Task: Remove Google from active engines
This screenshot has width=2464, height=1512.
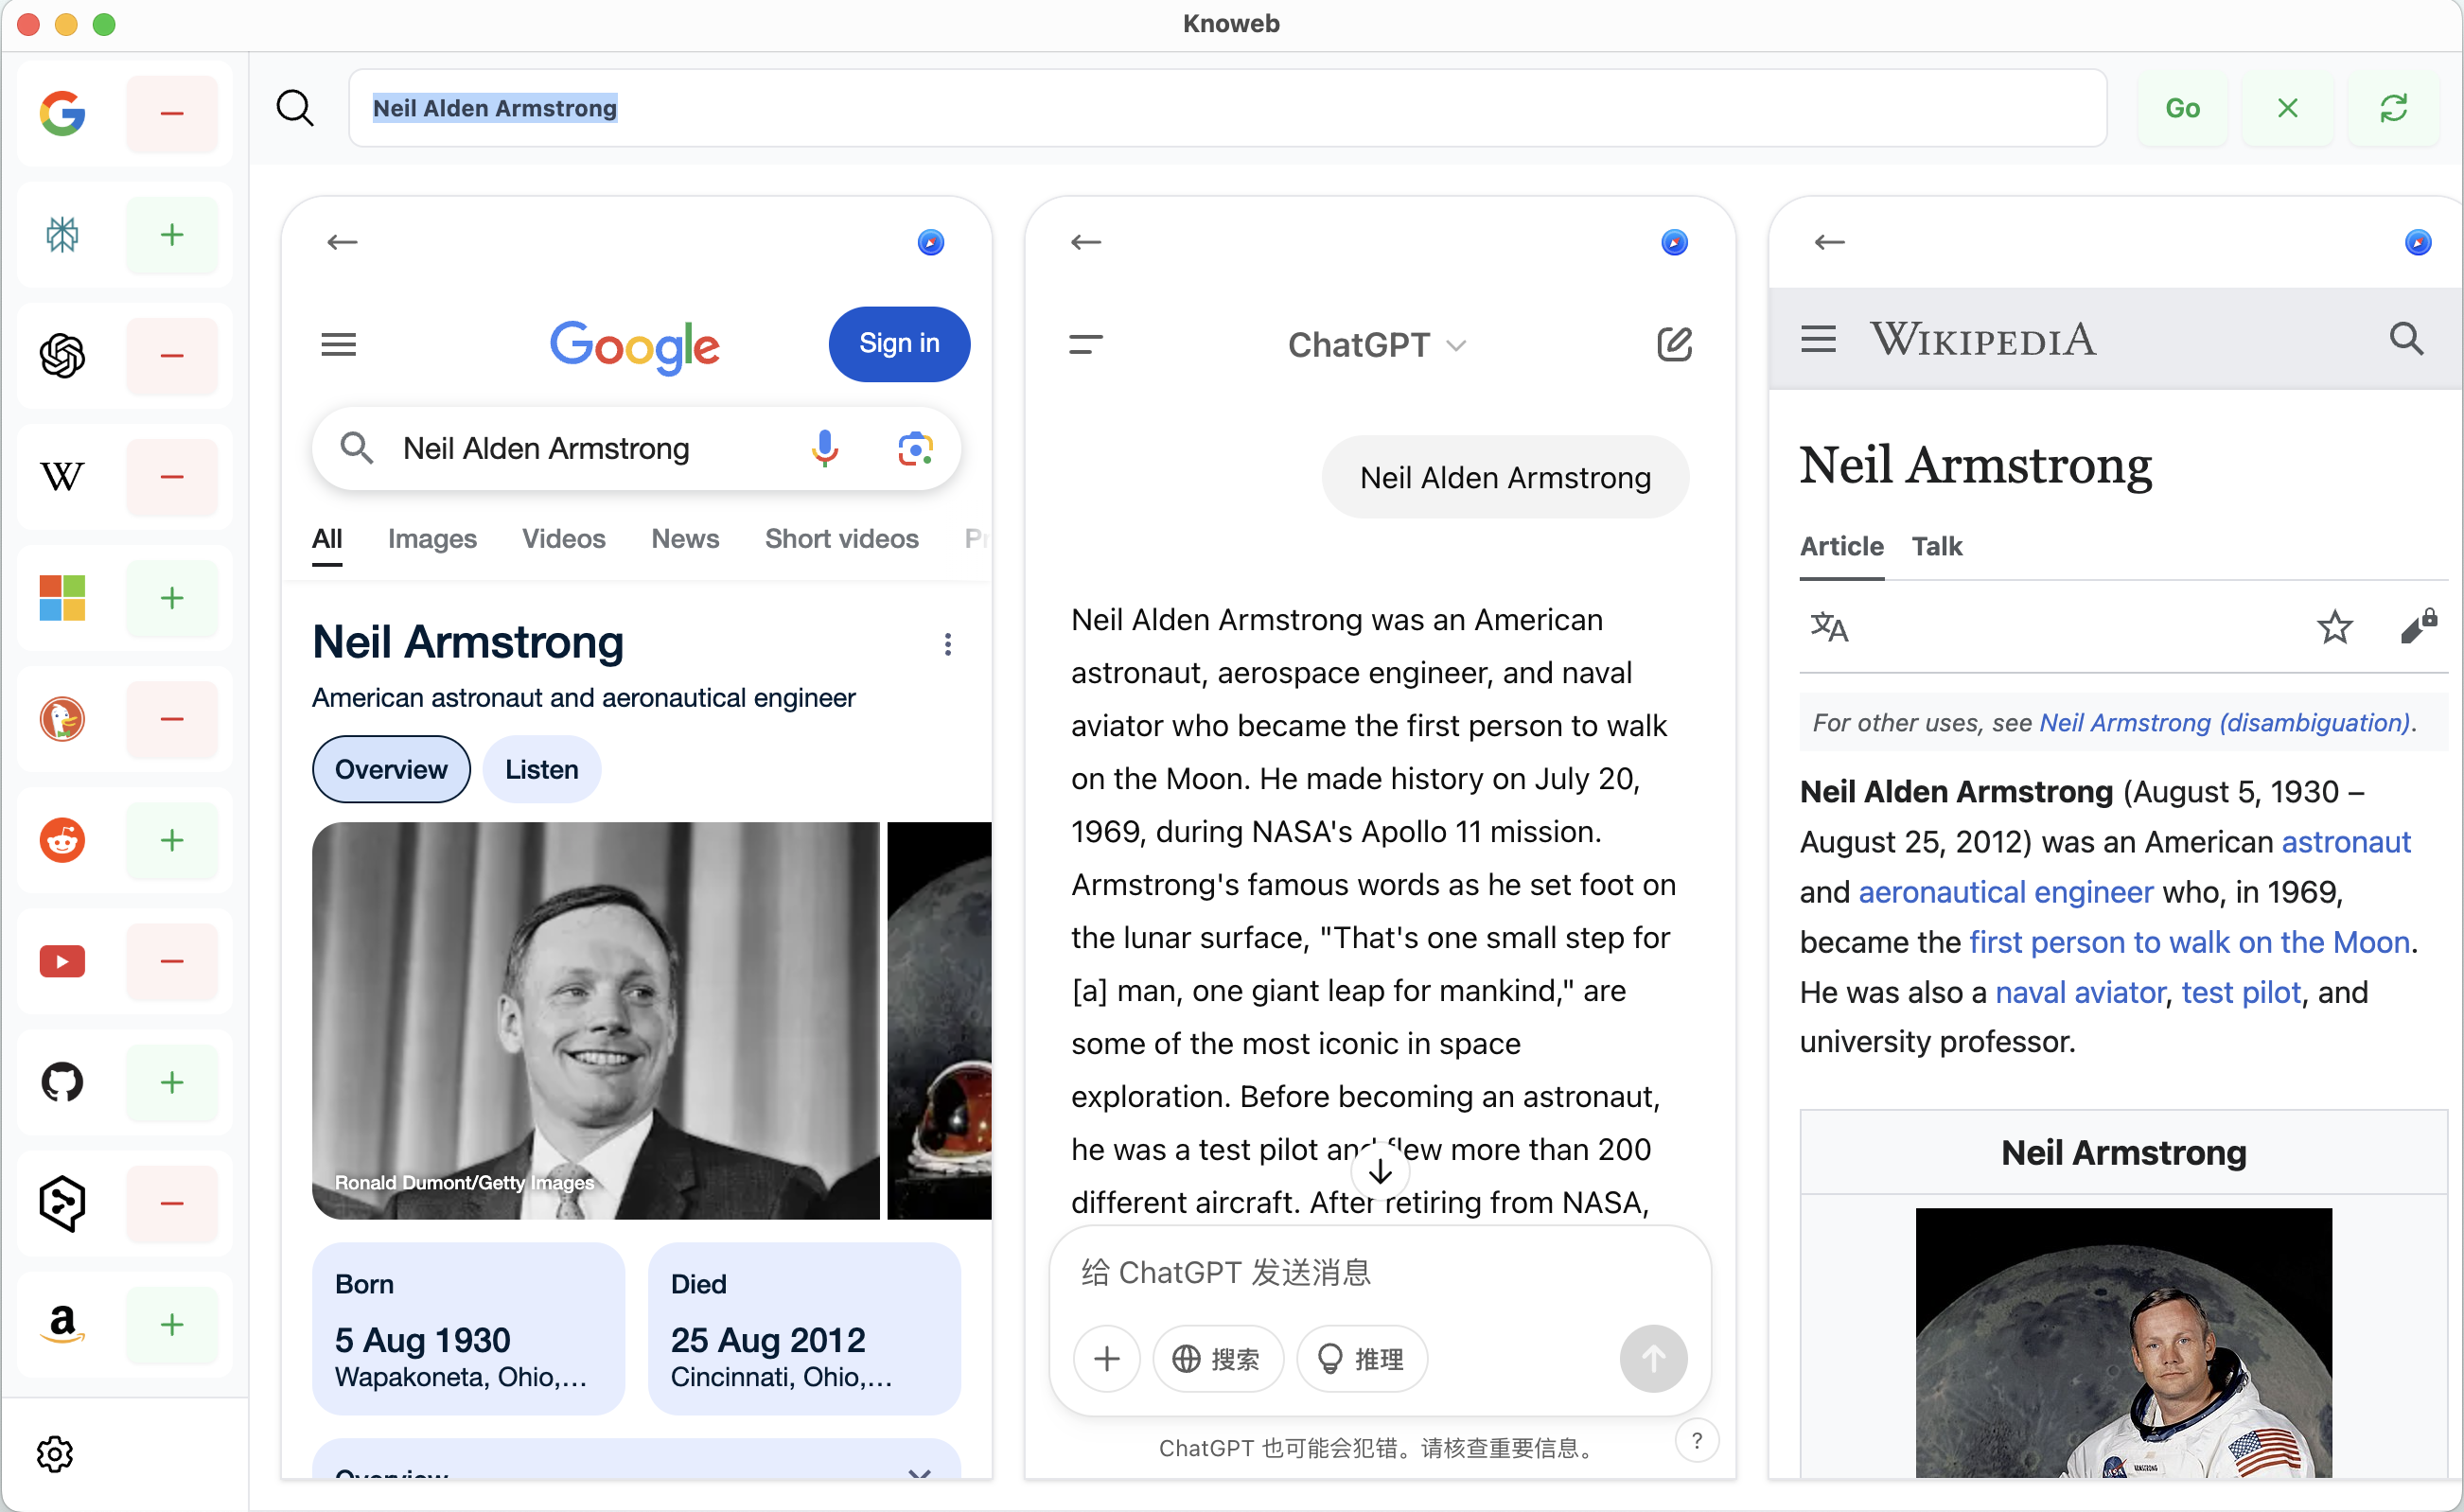Action: click(x=172, y=113)
